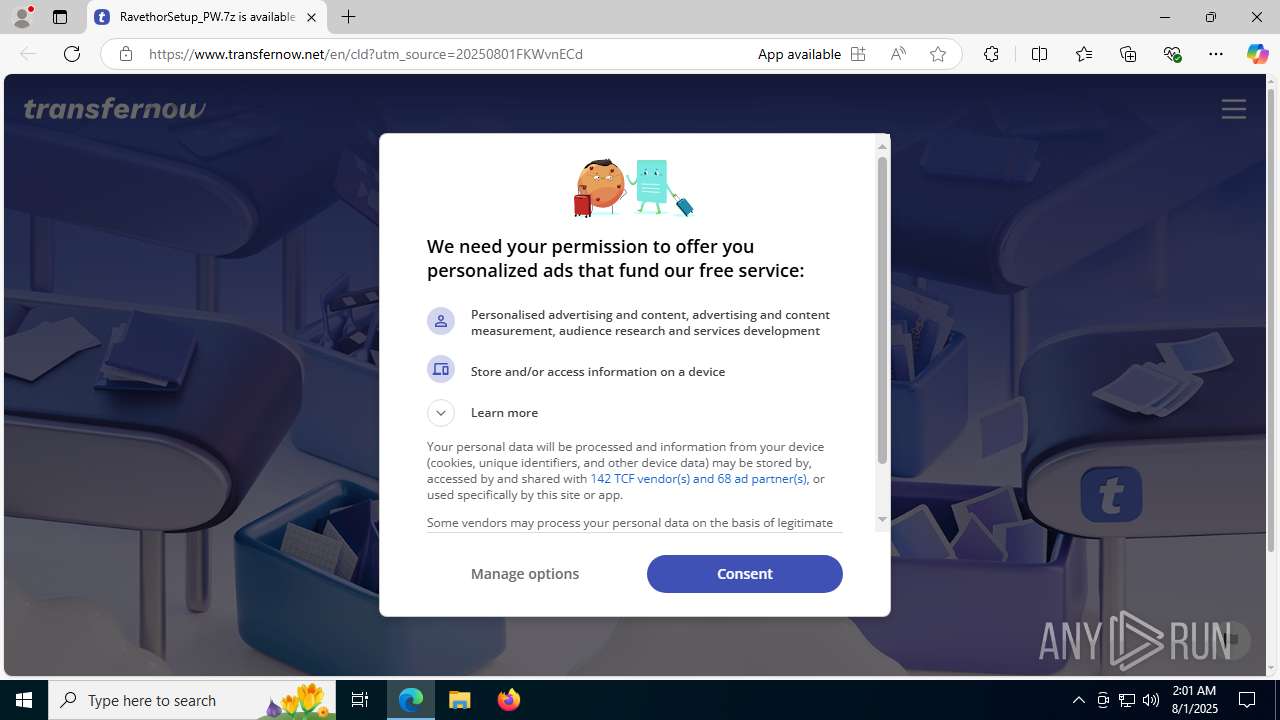Open the network status tray icon
The image size is (1280, 720).
[x=1127, y=700]
